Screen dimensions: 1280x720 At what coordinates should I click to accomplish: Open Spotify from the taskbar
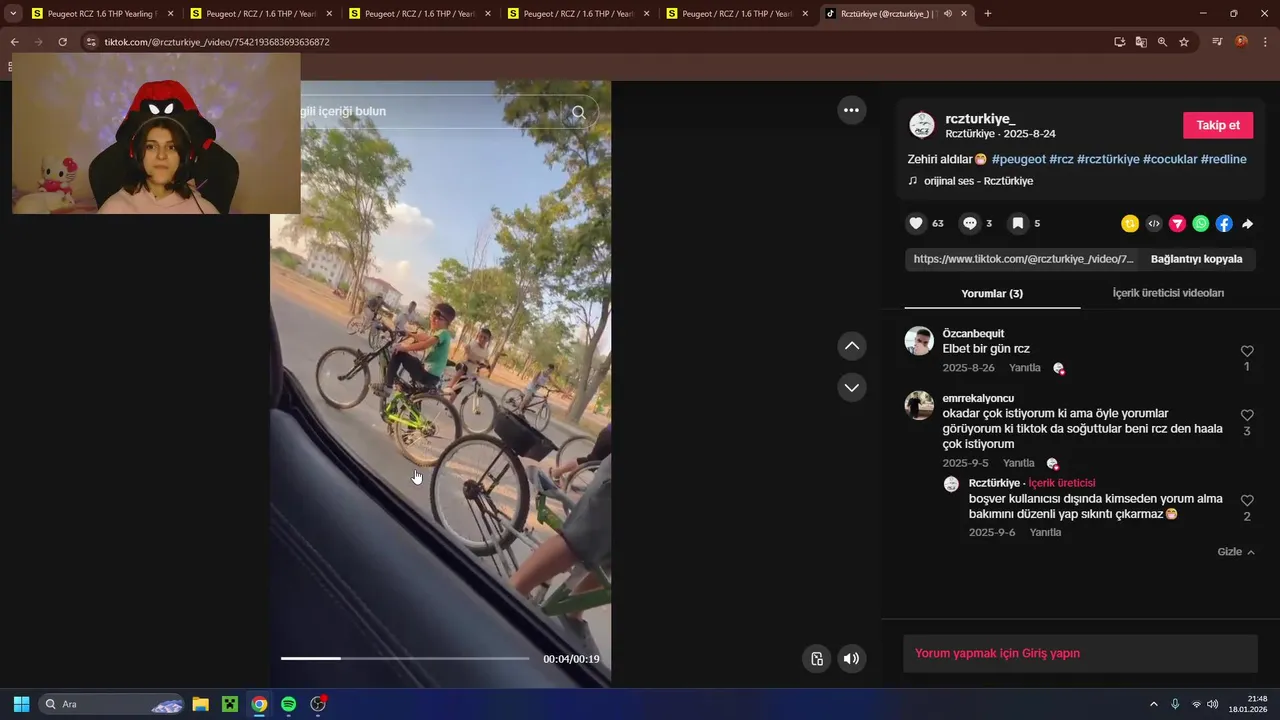288,704
